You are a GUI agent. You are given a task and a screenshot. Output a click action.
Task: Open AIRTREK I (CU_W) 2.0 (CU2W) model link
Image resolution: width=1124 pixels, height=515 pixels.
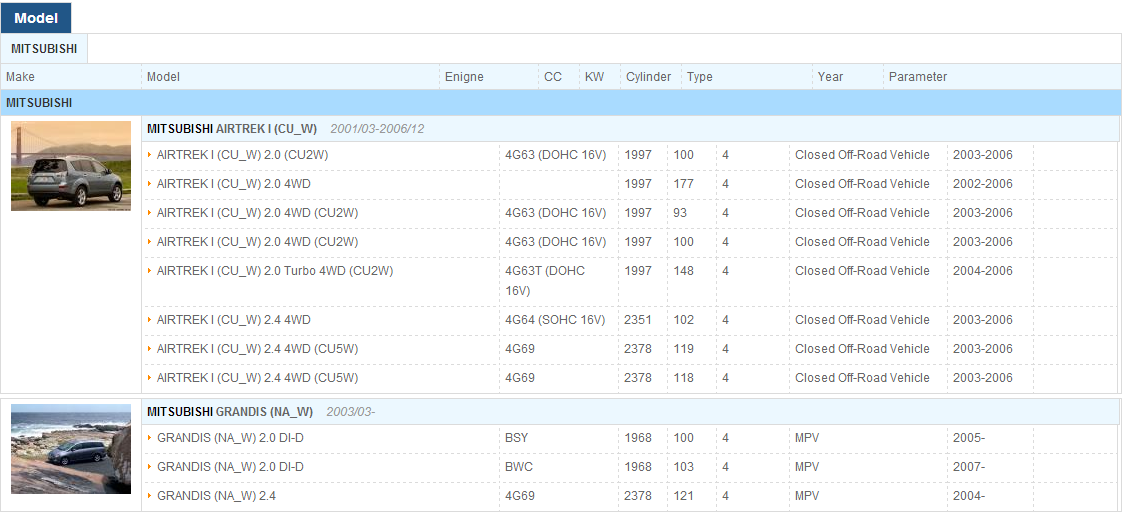[242, 155]
